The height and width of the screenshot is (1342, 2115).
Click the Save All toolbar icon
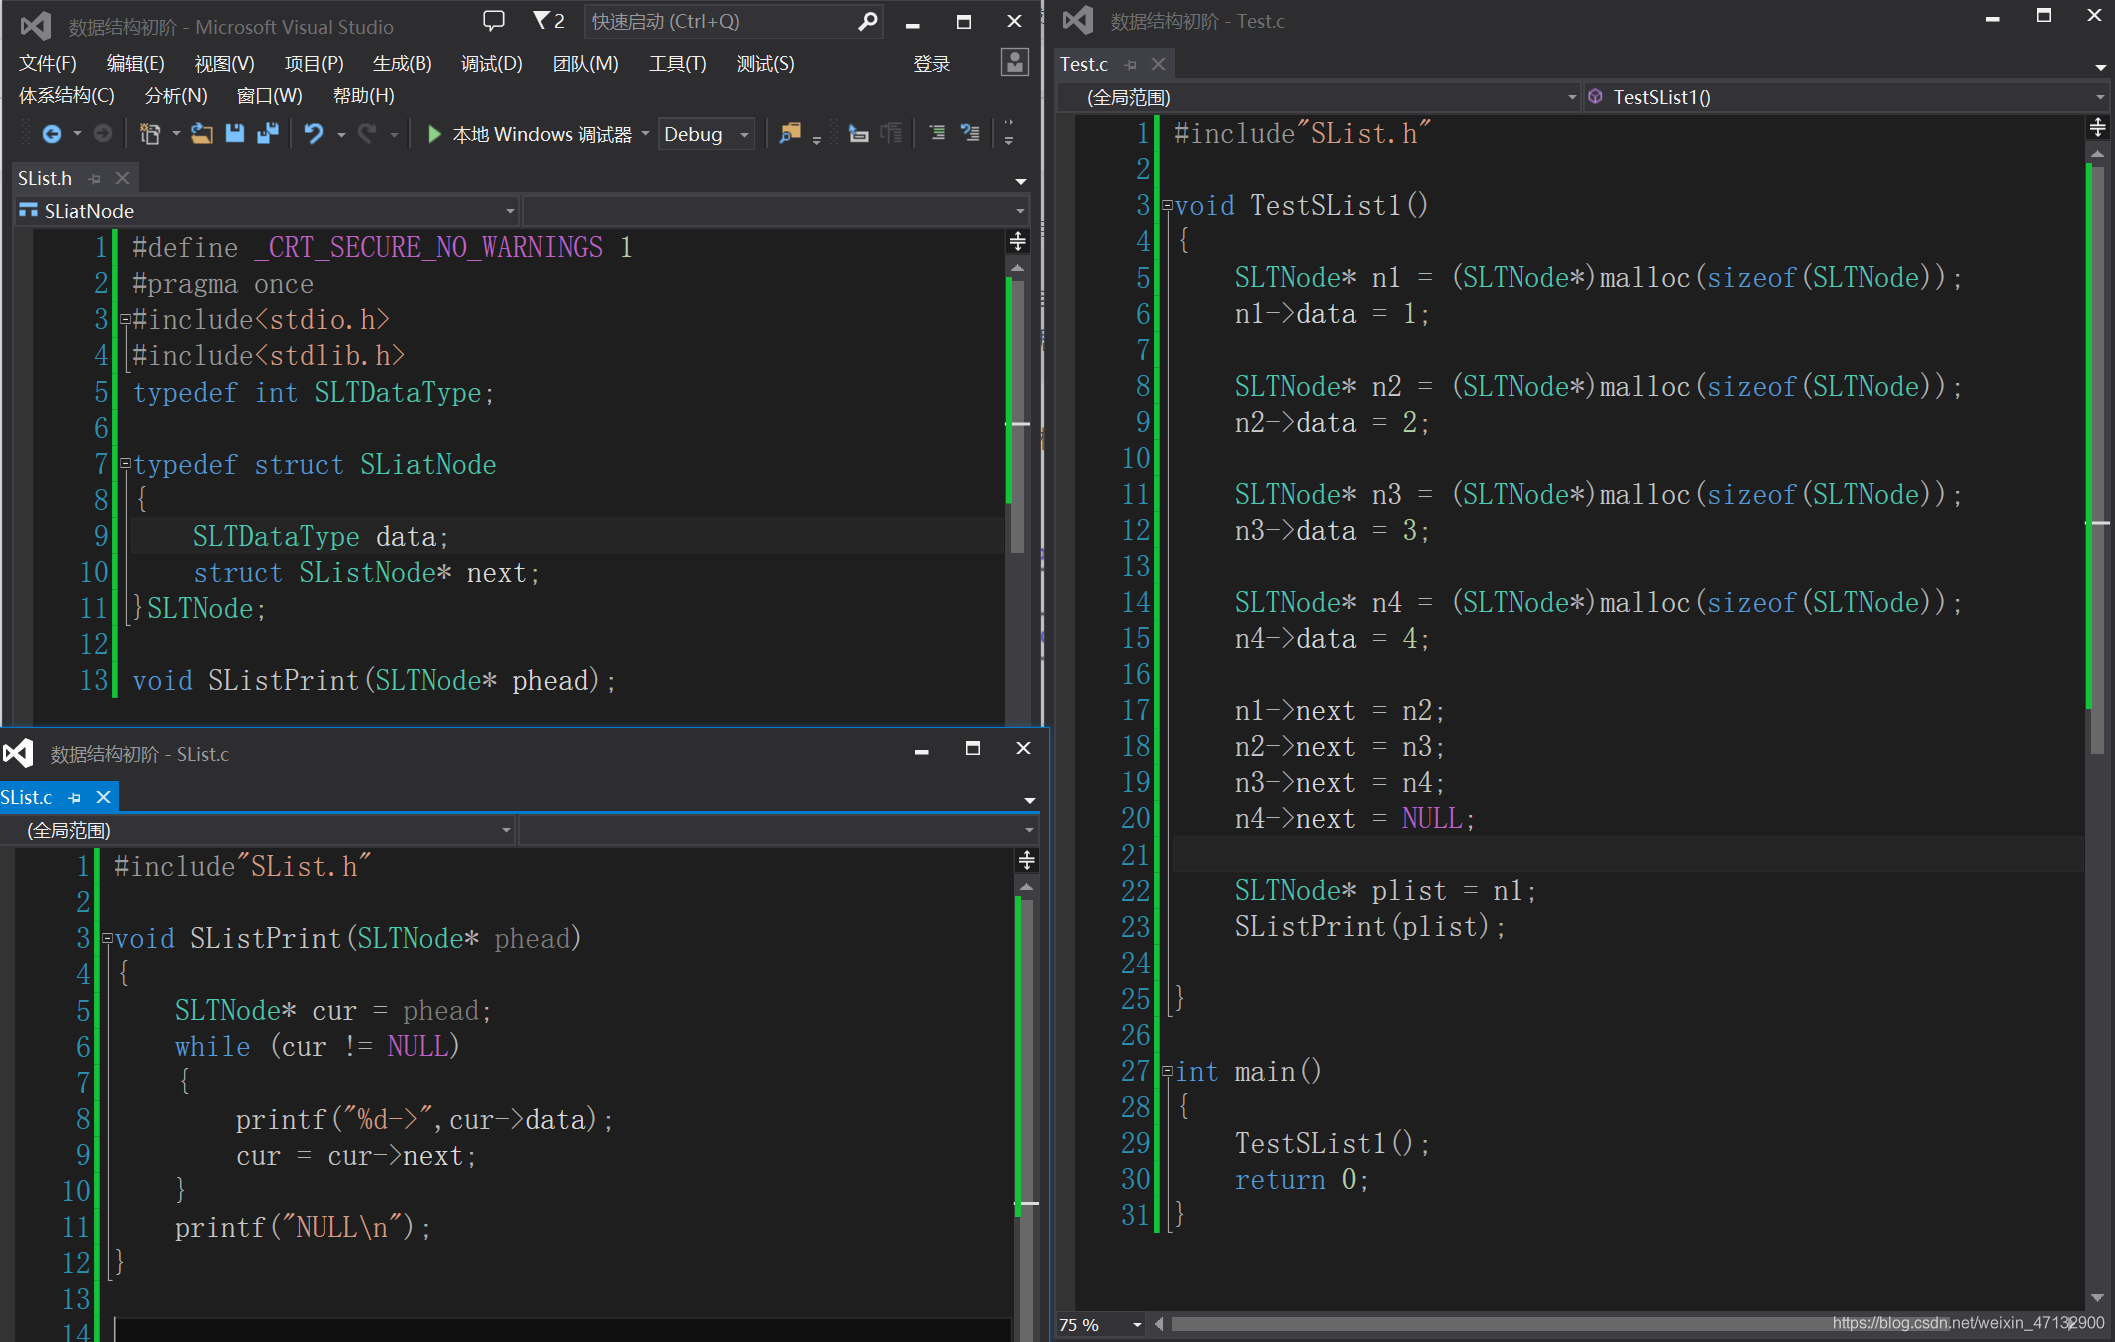click(x=267, y=134)
